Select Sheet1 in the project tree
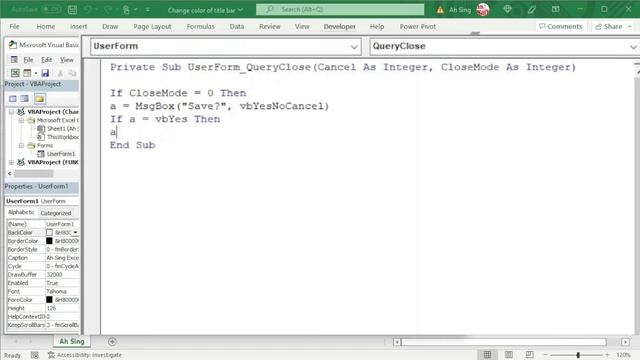 click(62, 129)
